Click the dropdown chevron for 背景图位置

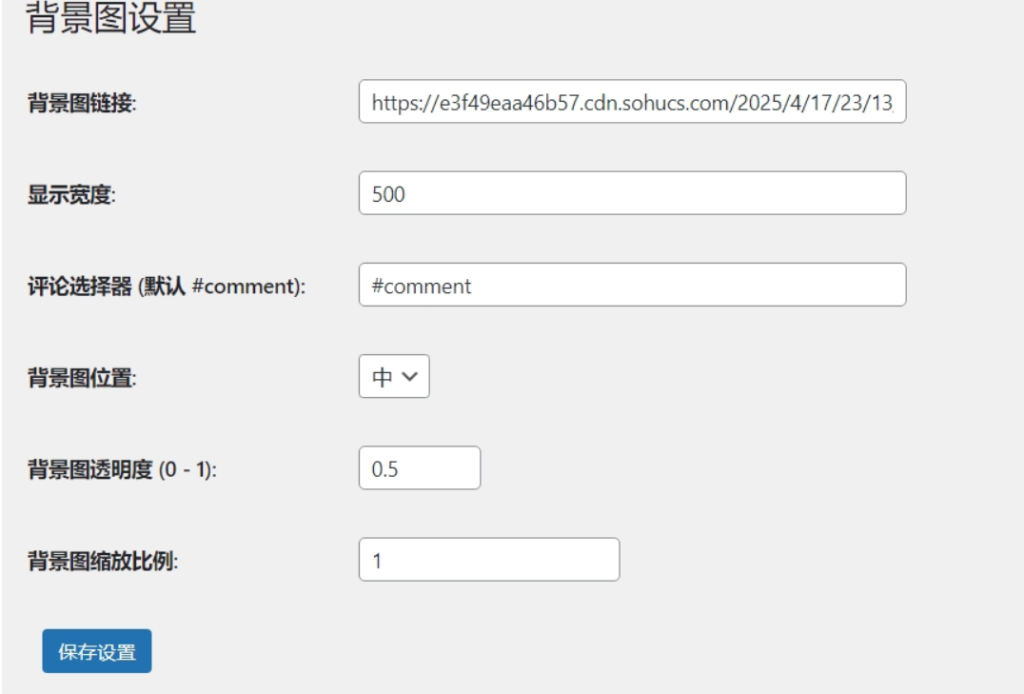pos(408,377)
